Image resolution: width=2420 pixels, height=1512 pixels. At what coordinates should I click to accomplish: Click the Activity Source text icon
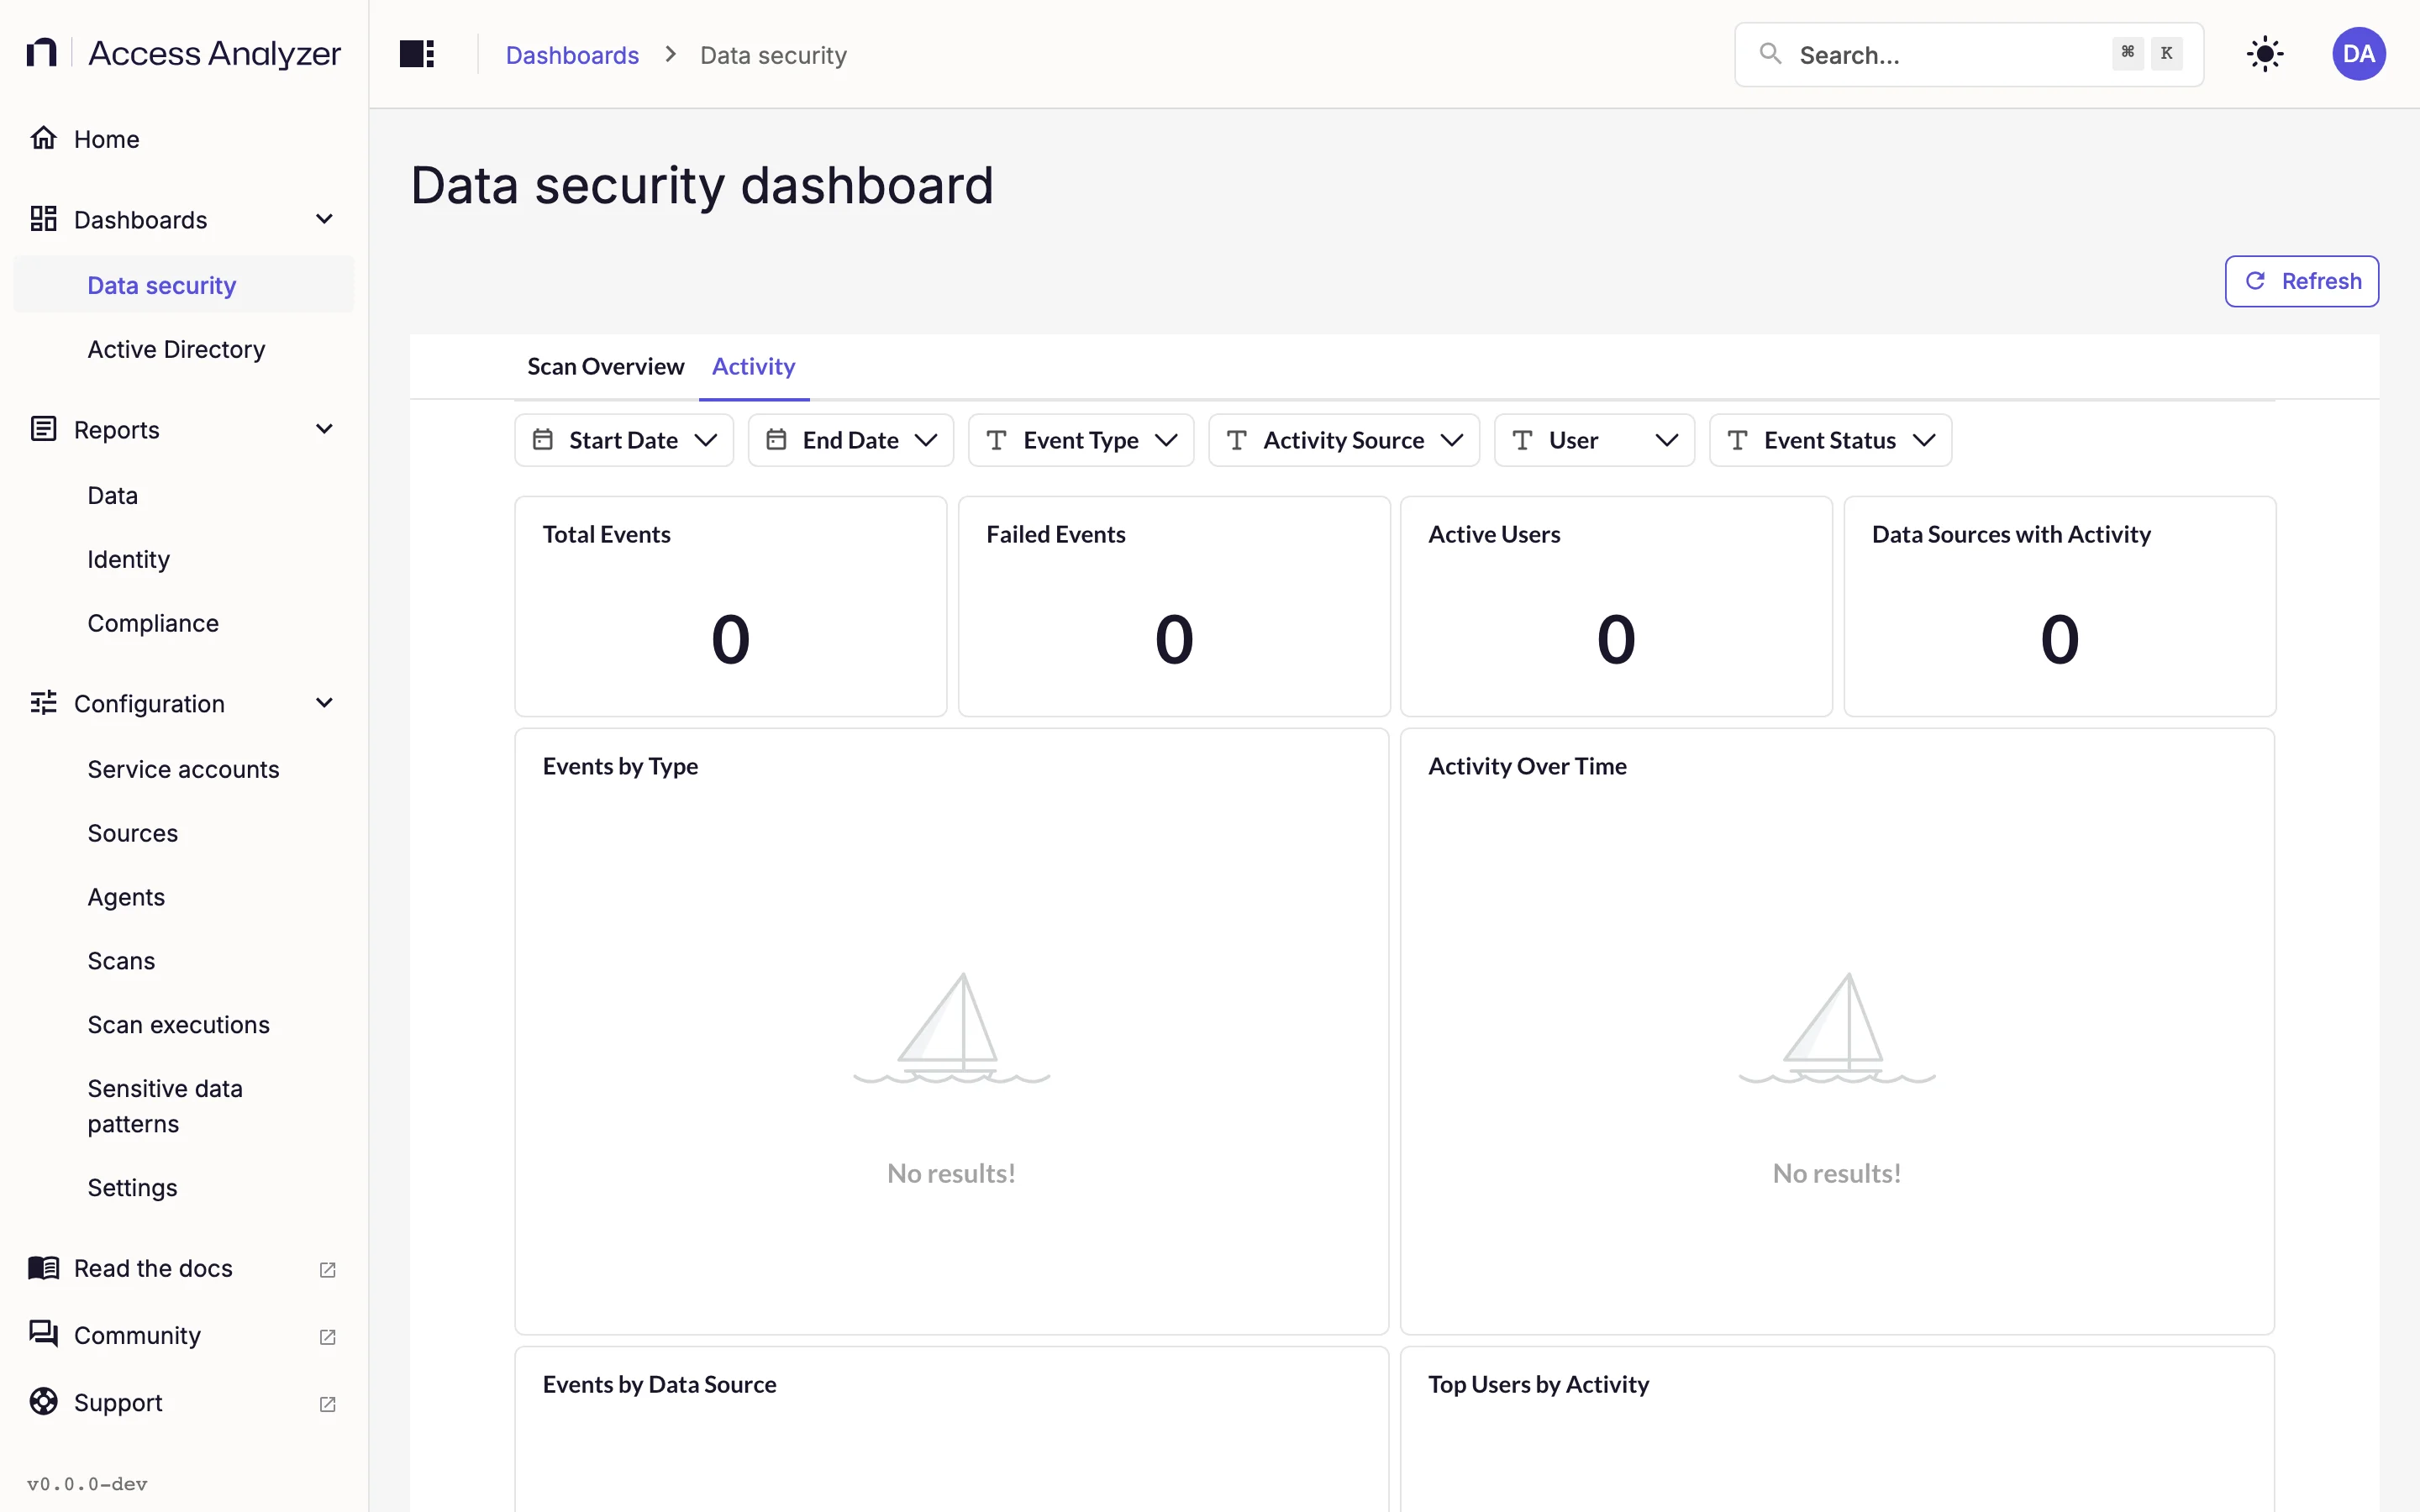point(1236,440)
